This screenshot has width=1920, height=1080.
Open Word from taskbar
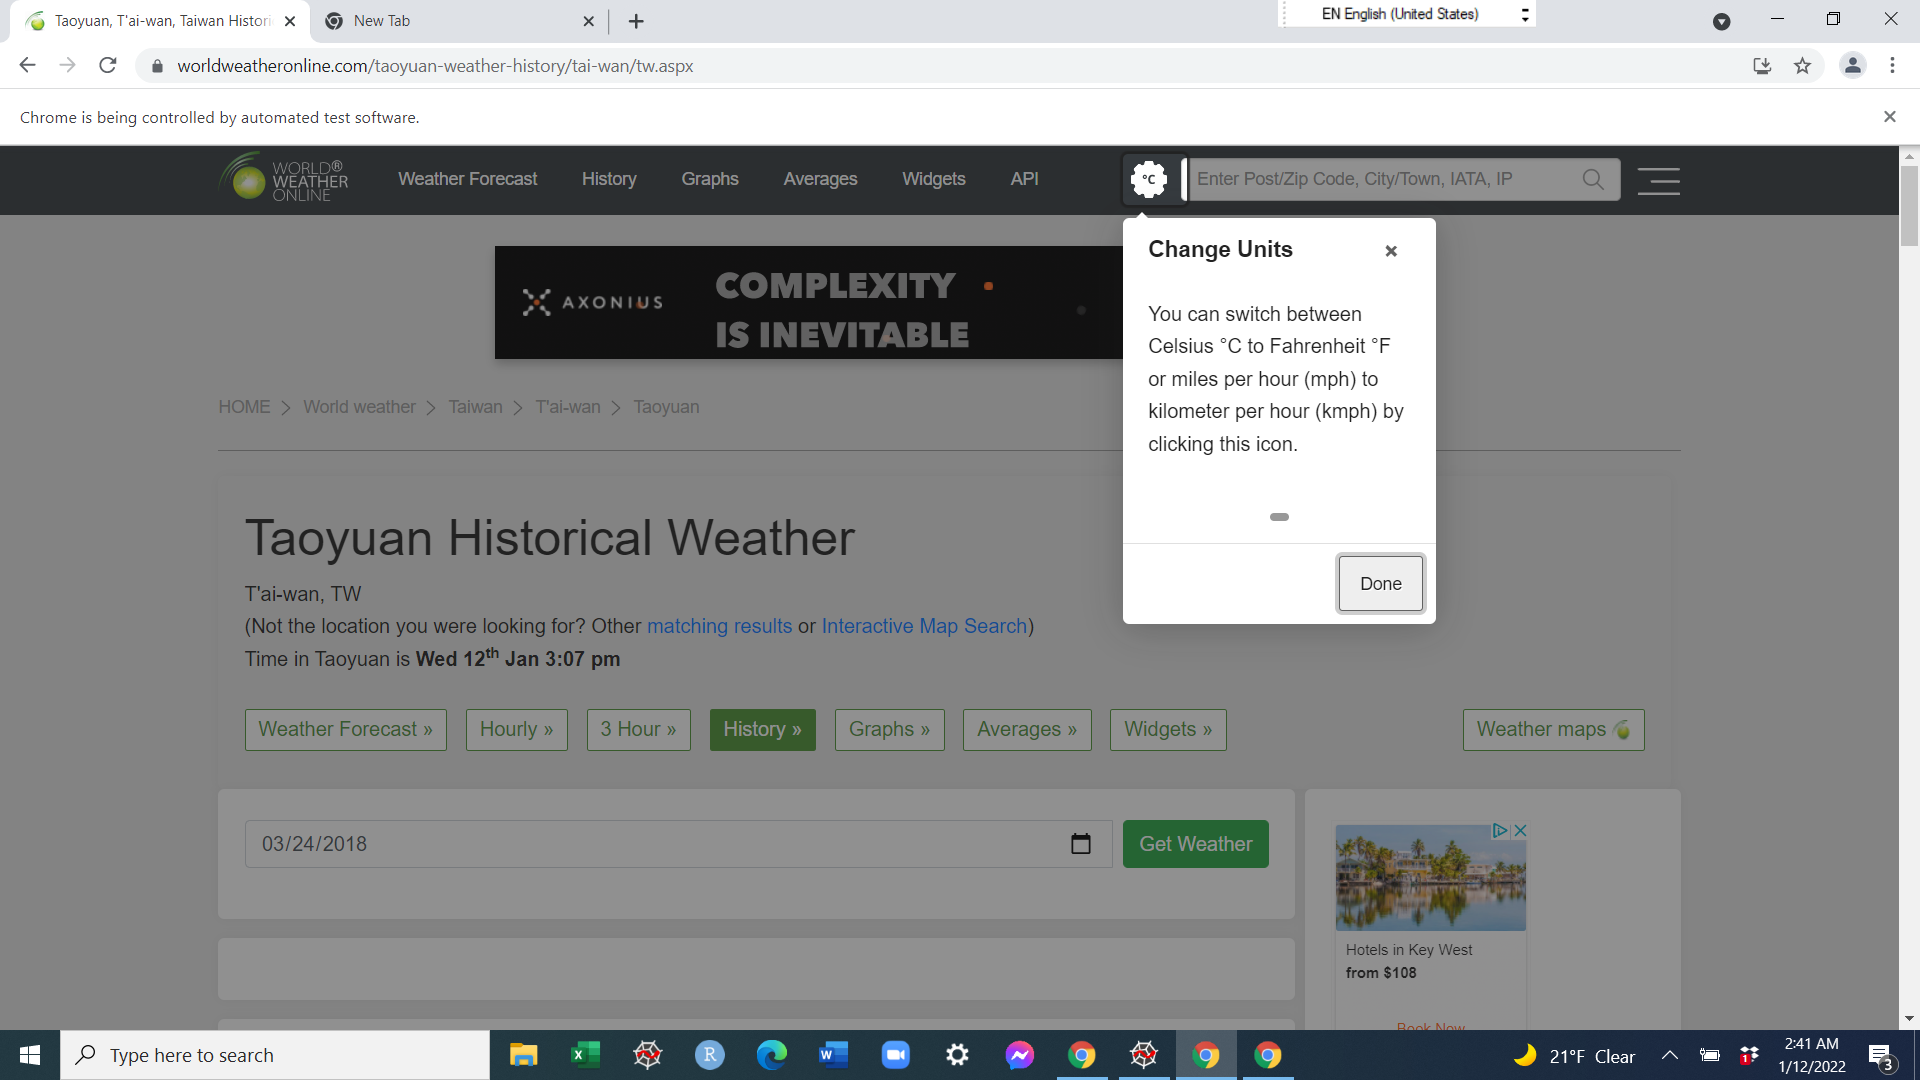click(833, 1055)
